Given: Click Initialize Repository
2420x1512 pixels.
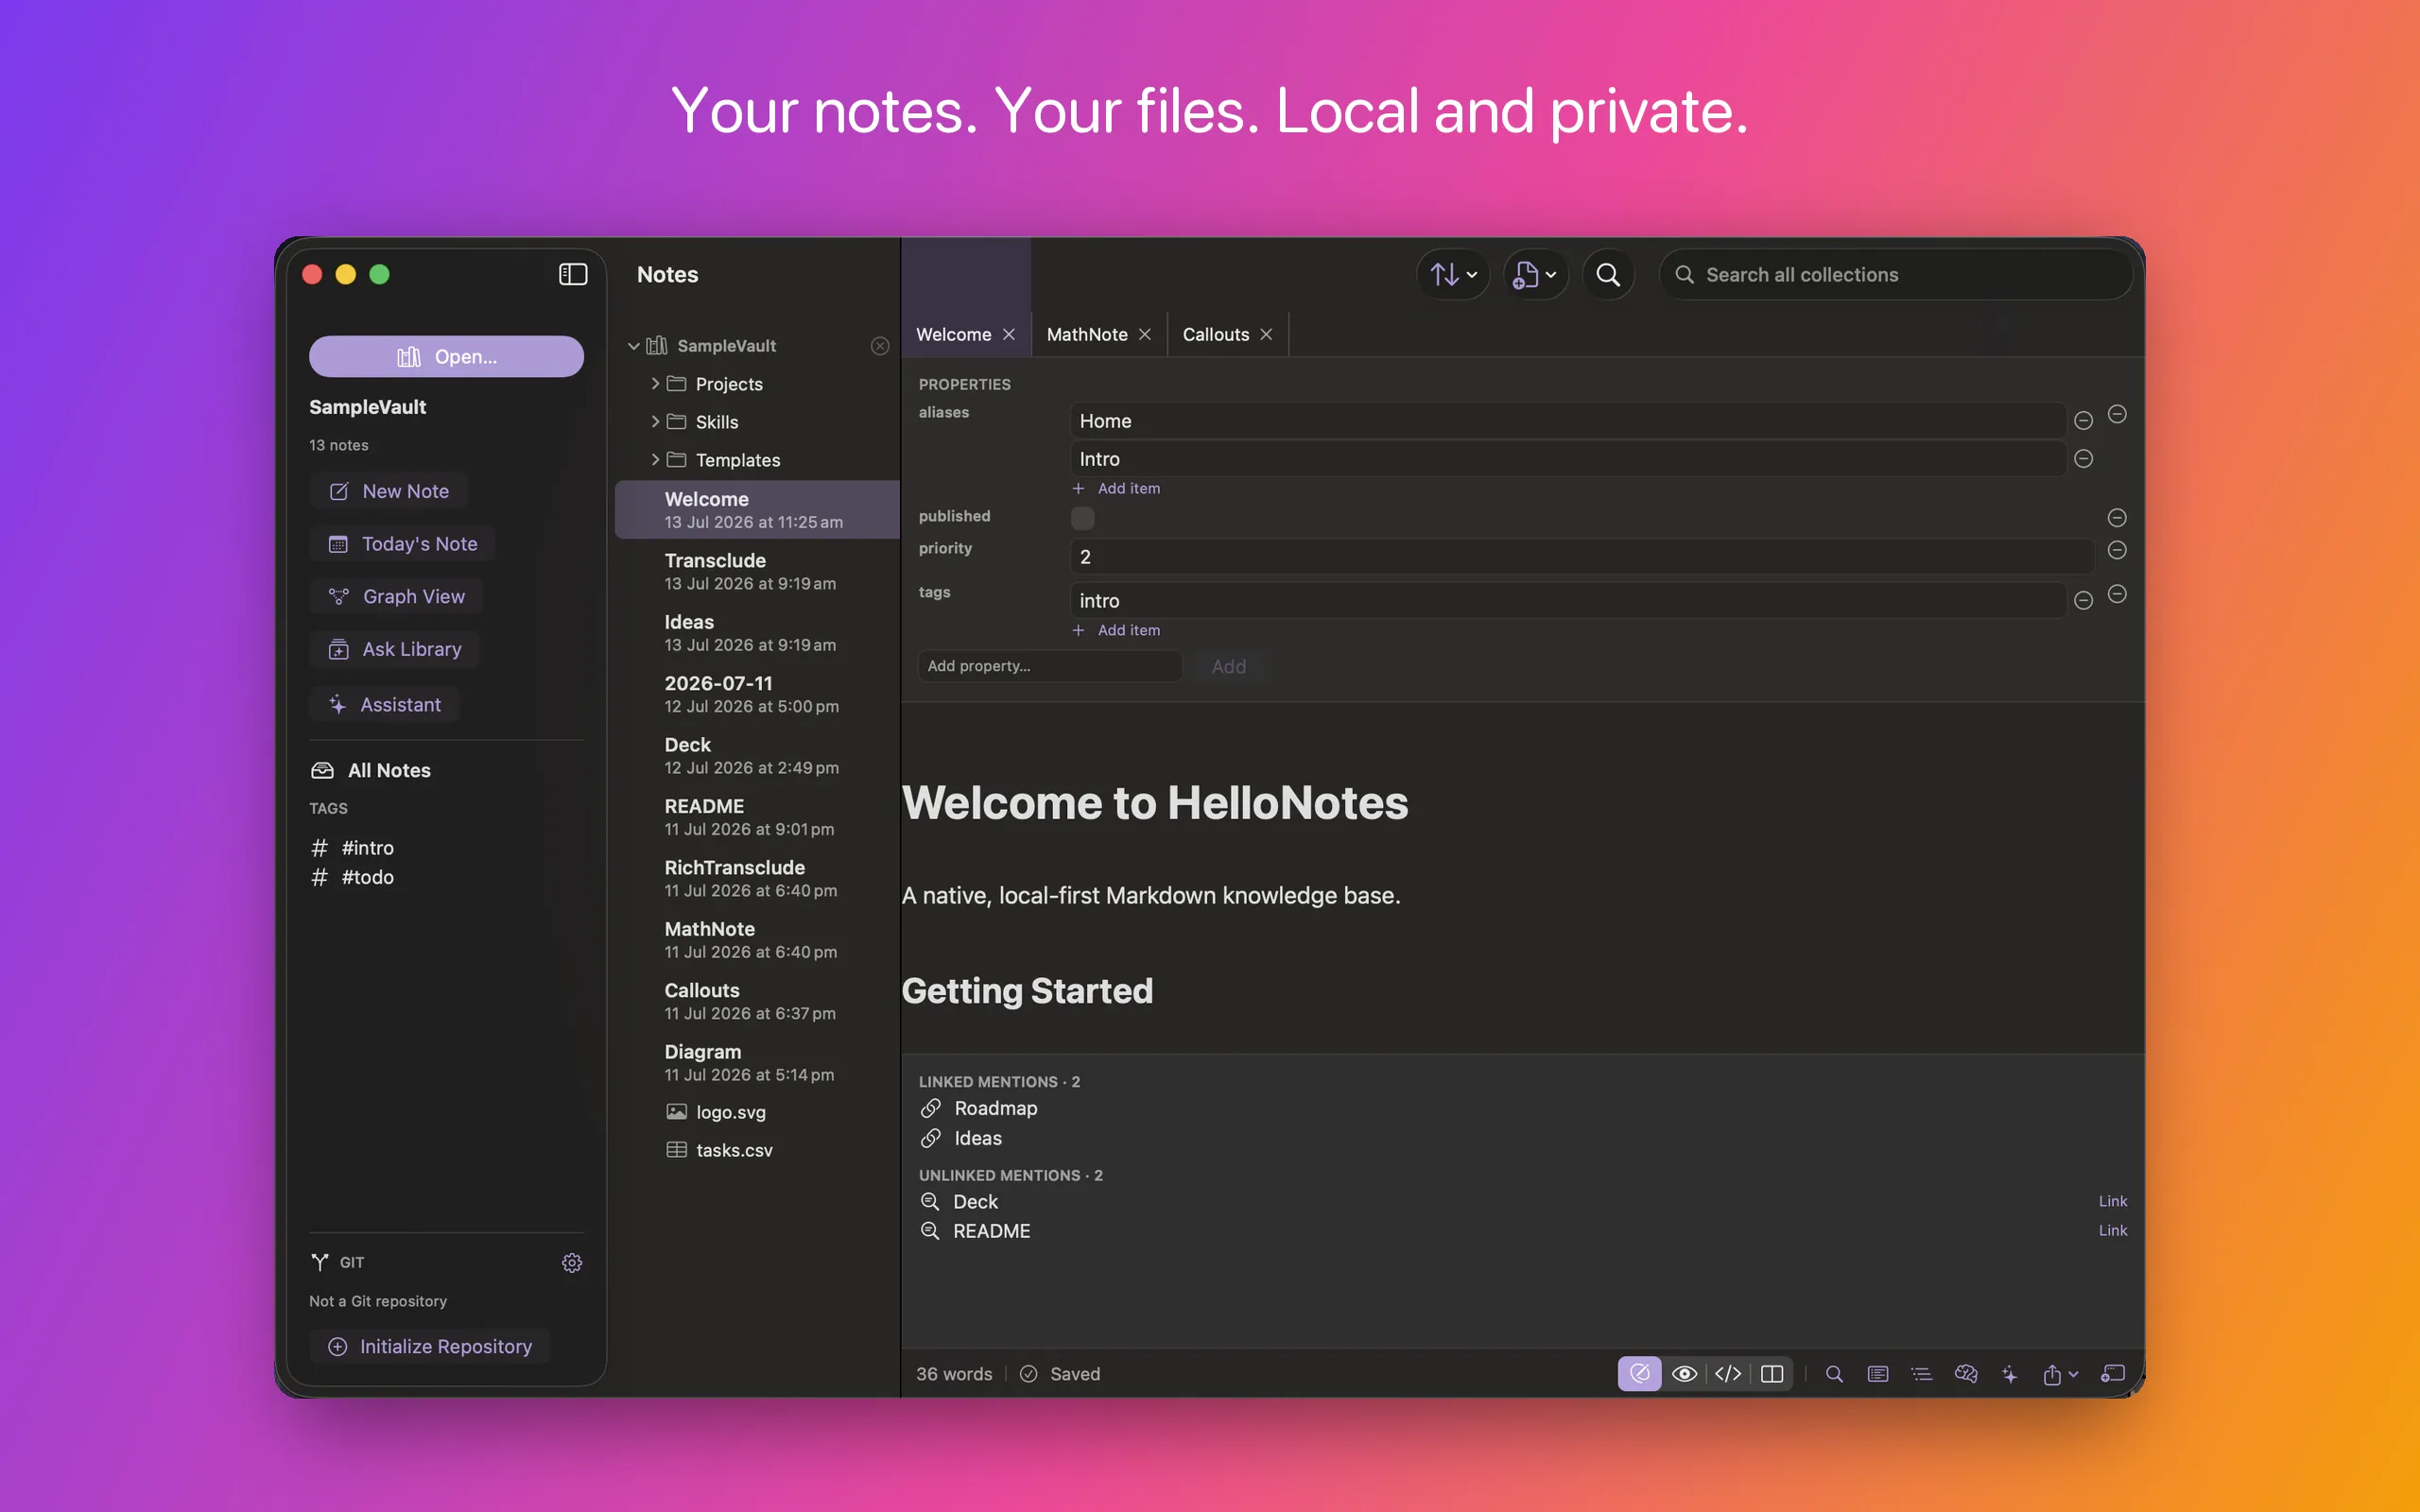Looking at the screenshot, I should [x=429, y=1347].
